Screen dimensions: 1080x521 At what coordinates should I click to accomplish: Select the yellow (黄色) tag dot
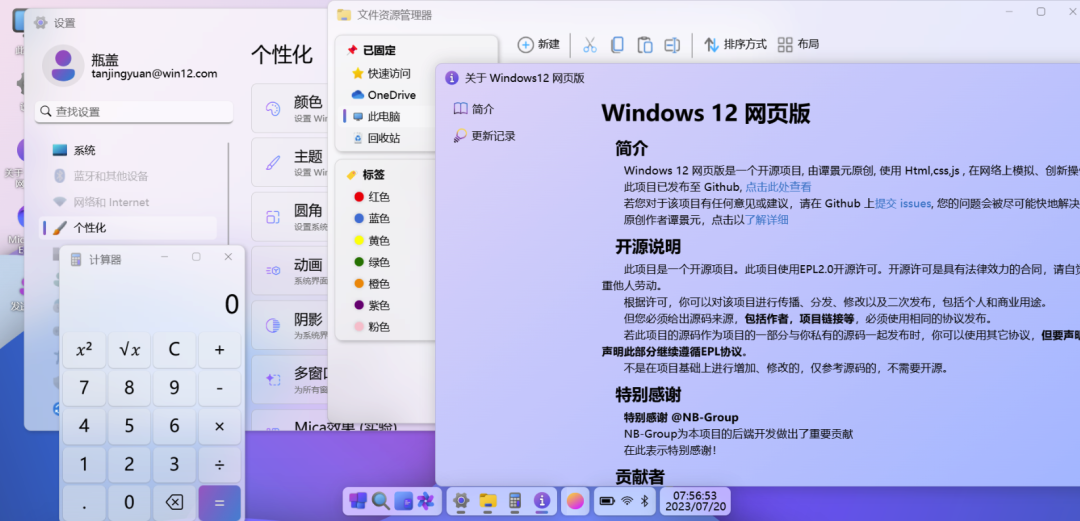[358, 241]
